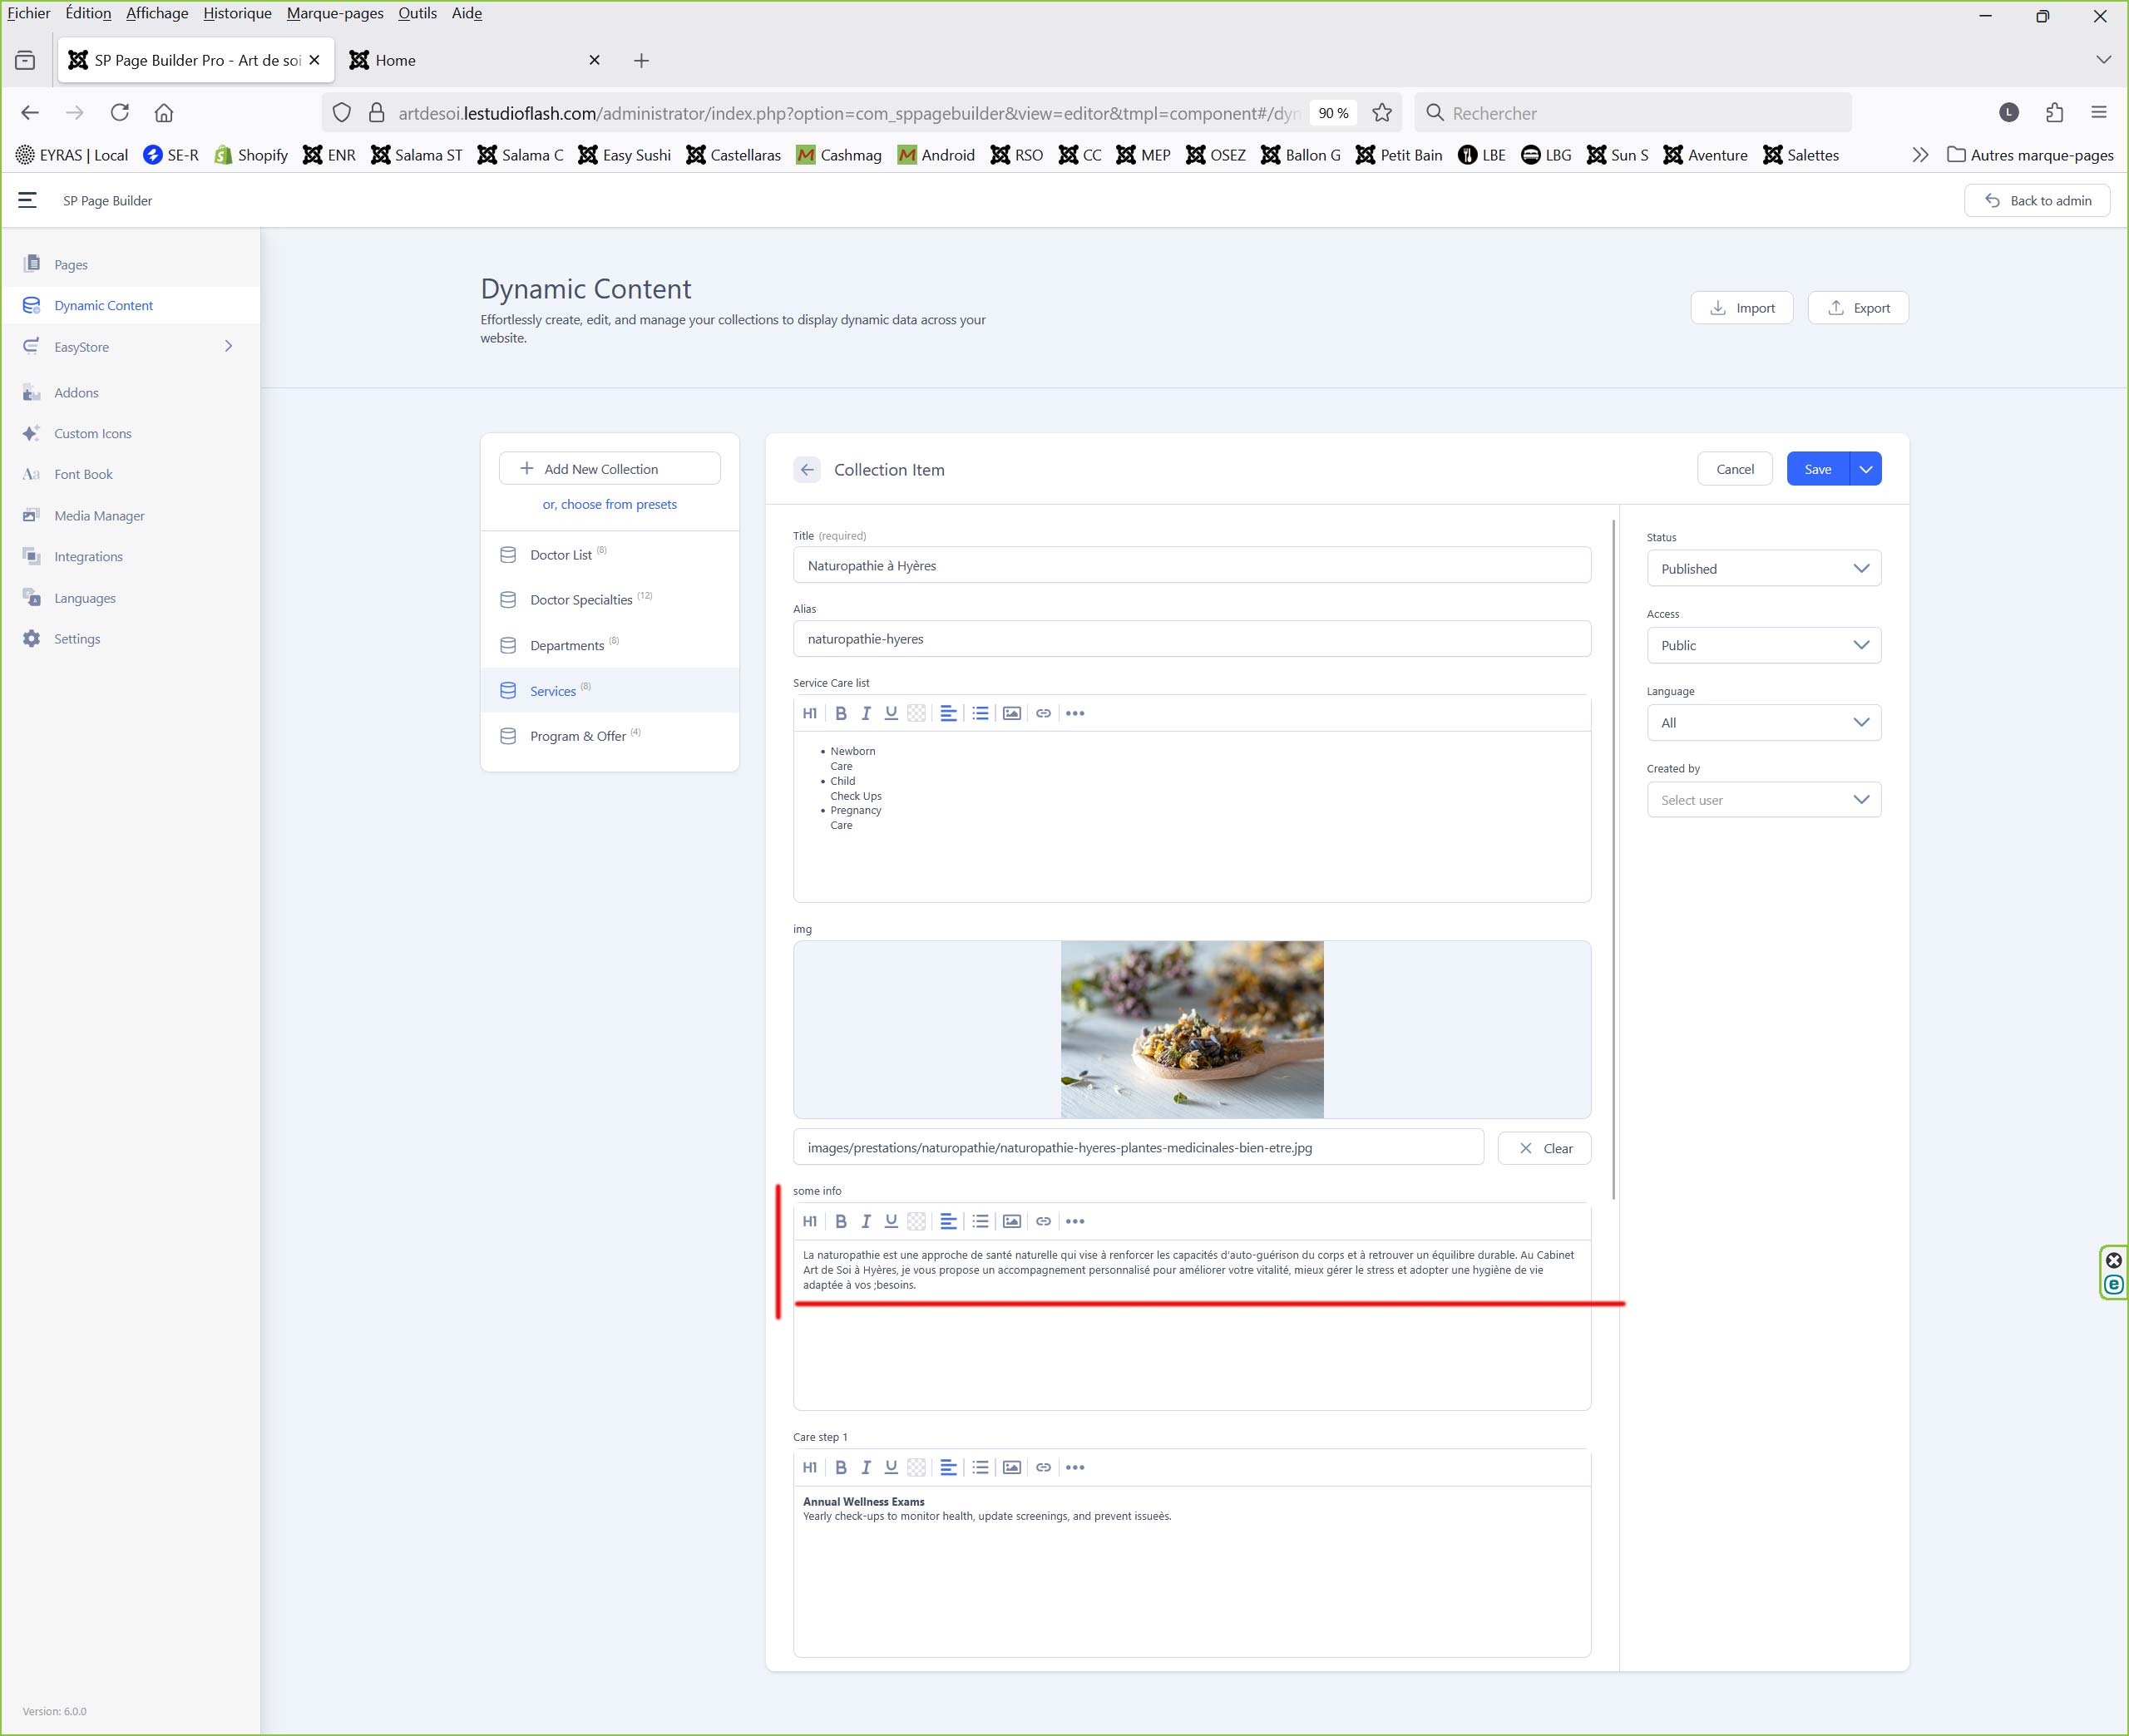Screen dimensions: 2129x1736
Task: Open bullet list option in some info editor
Action: point(980,1221)
